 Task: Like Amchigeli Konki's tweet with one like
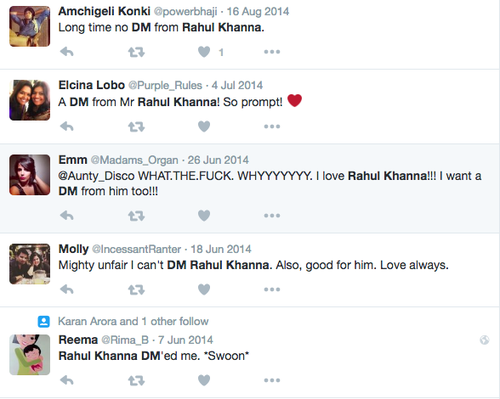[204, 52]
